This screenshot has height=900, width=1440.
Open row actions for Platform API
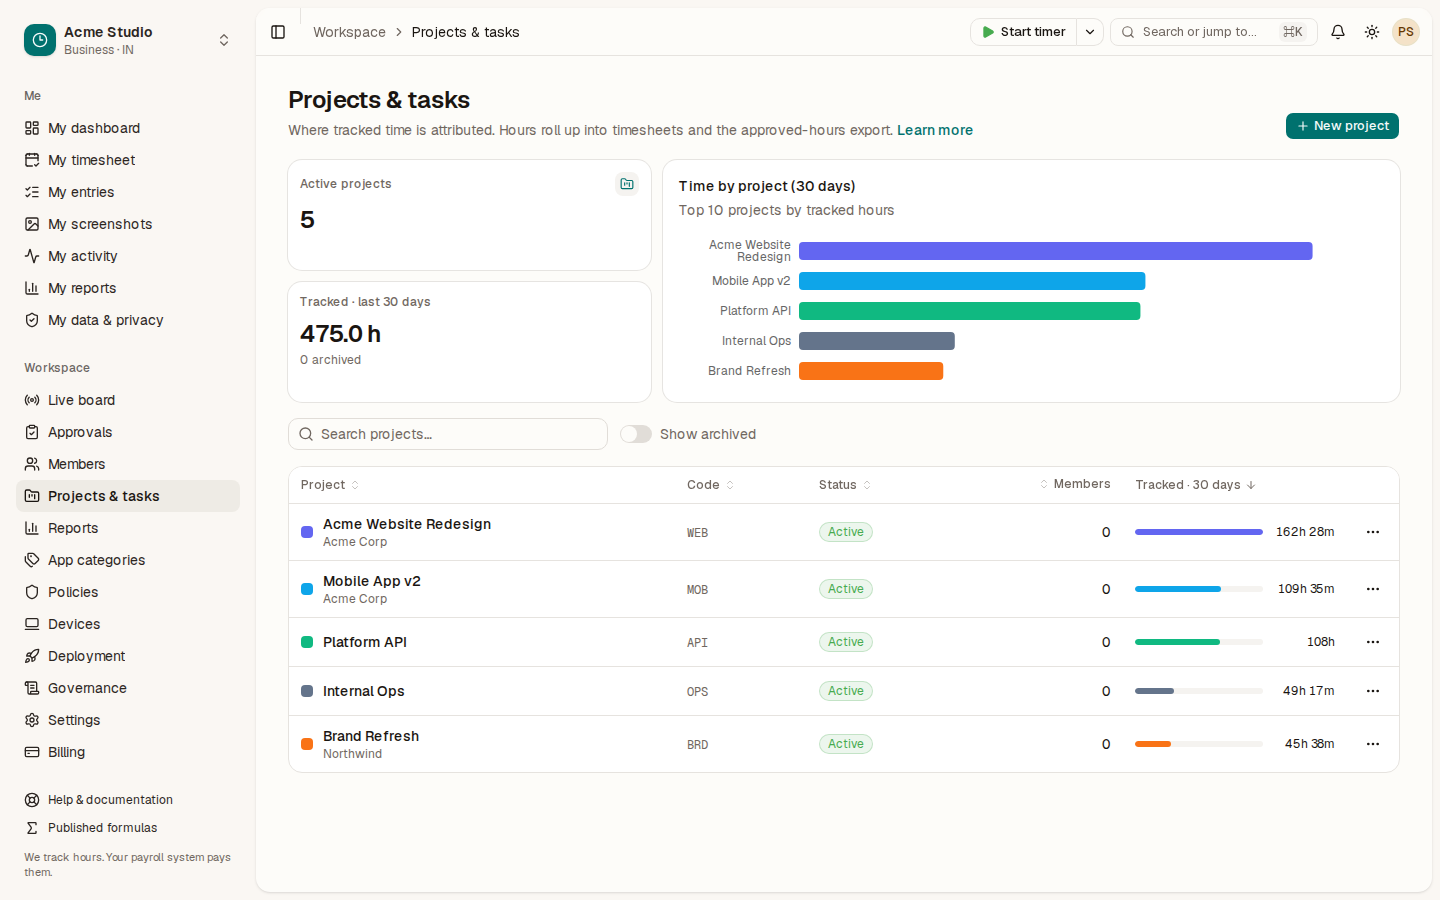click(1373, 642)
